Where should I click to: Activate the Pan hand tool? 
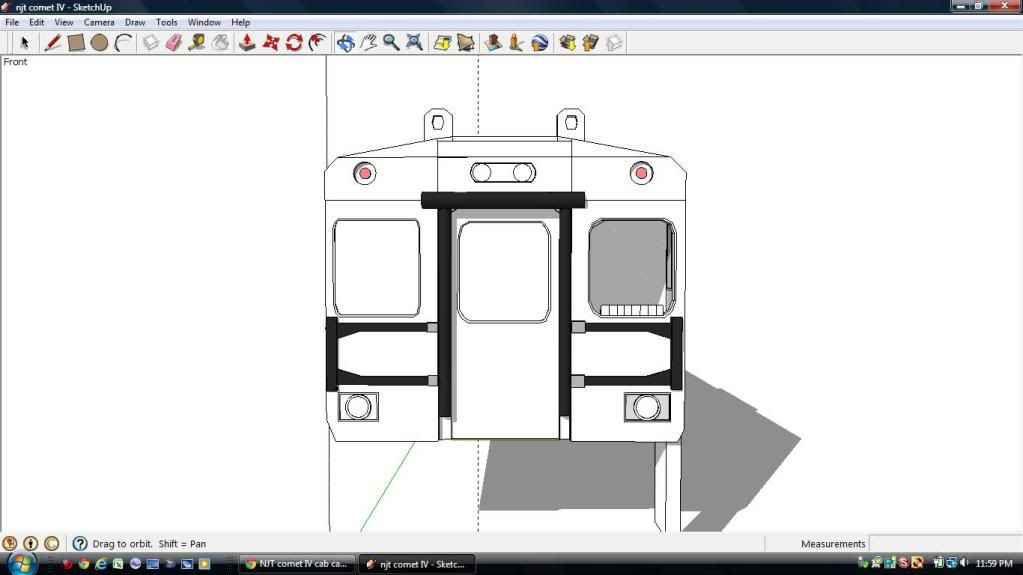(368, 43)
